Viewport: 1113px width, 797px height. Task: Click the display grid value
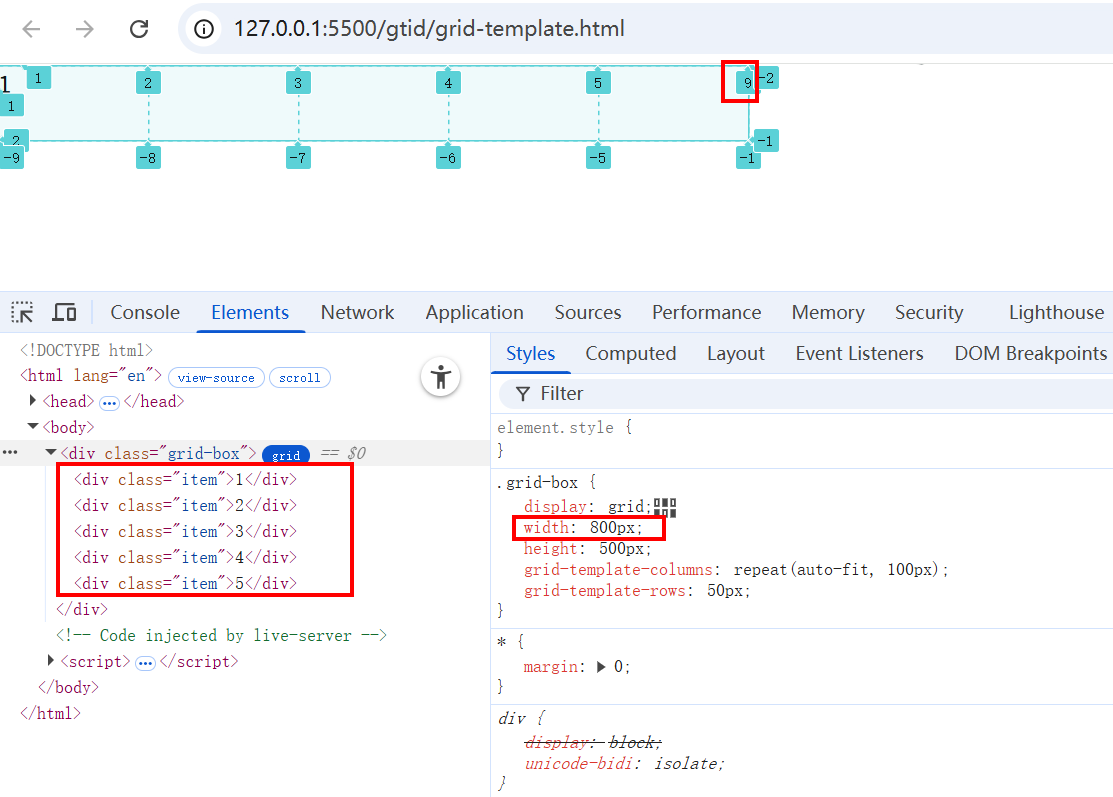click(x=625, y=507)
